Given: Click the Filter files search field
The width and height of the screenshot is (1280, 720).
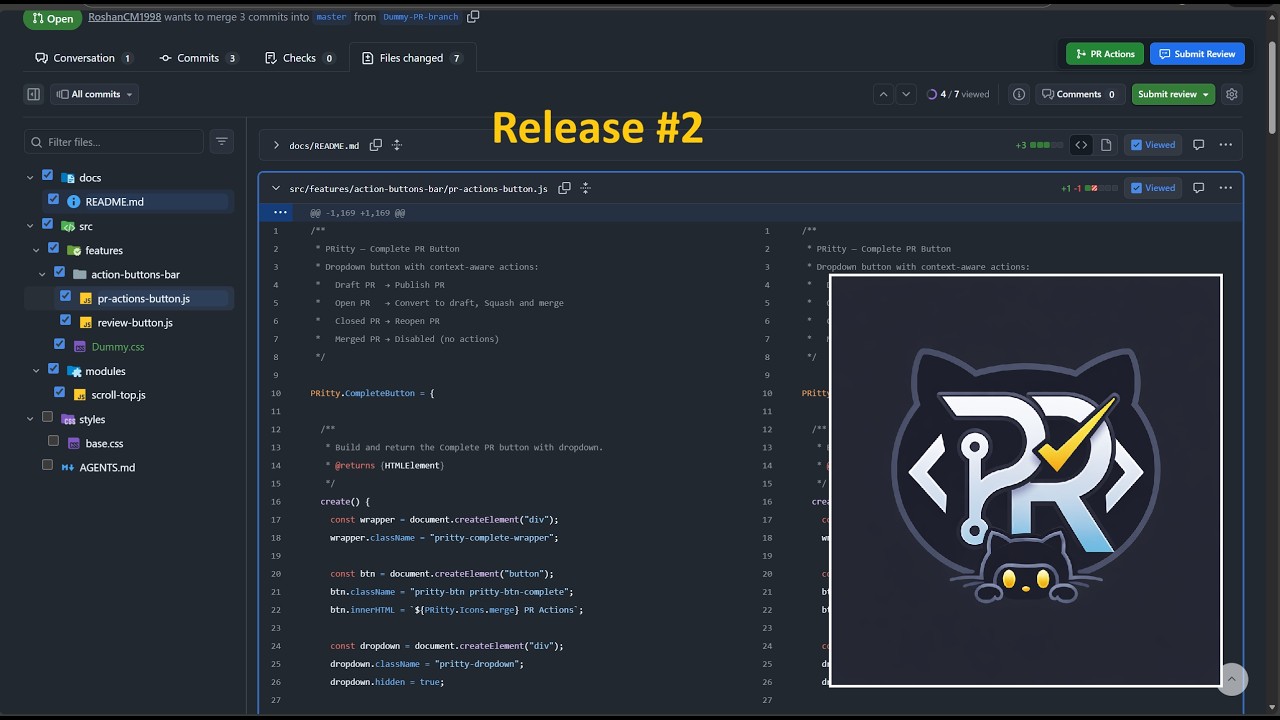Looking at the screenshot, I should (x=114, y=142).
